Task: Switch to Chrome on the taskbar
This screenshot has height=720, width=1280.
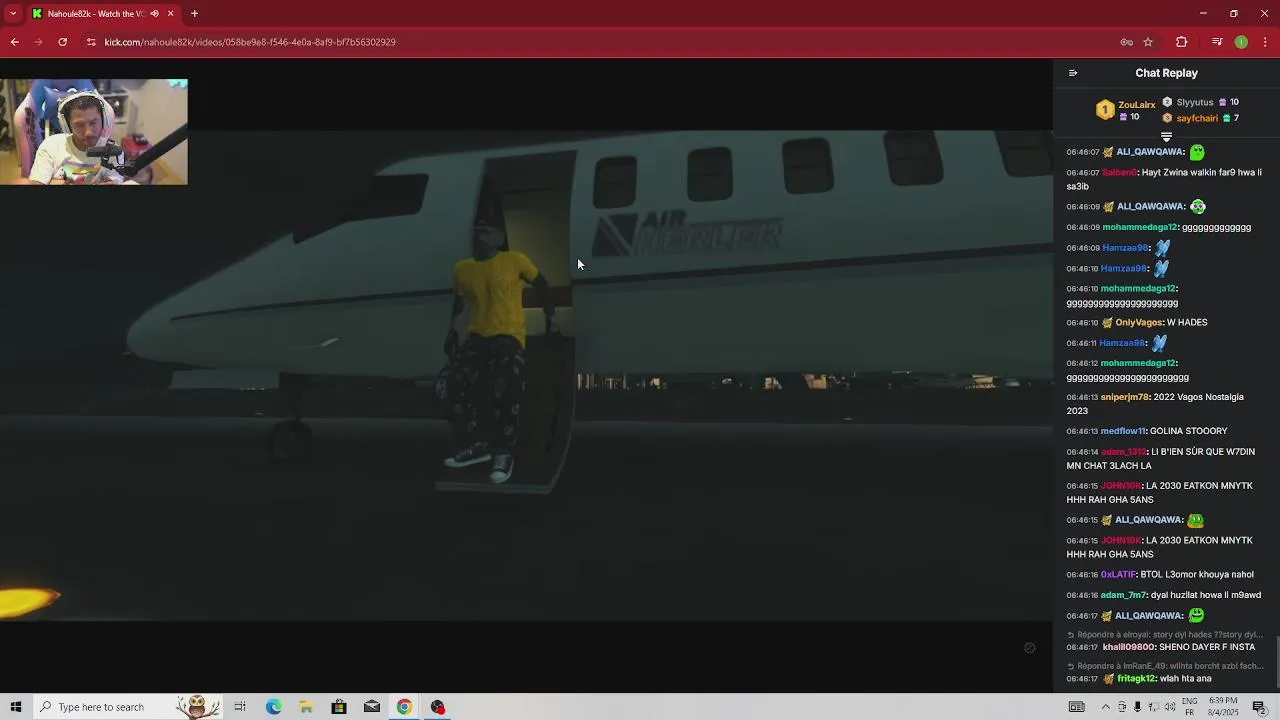Action: [x=404, y=707]
